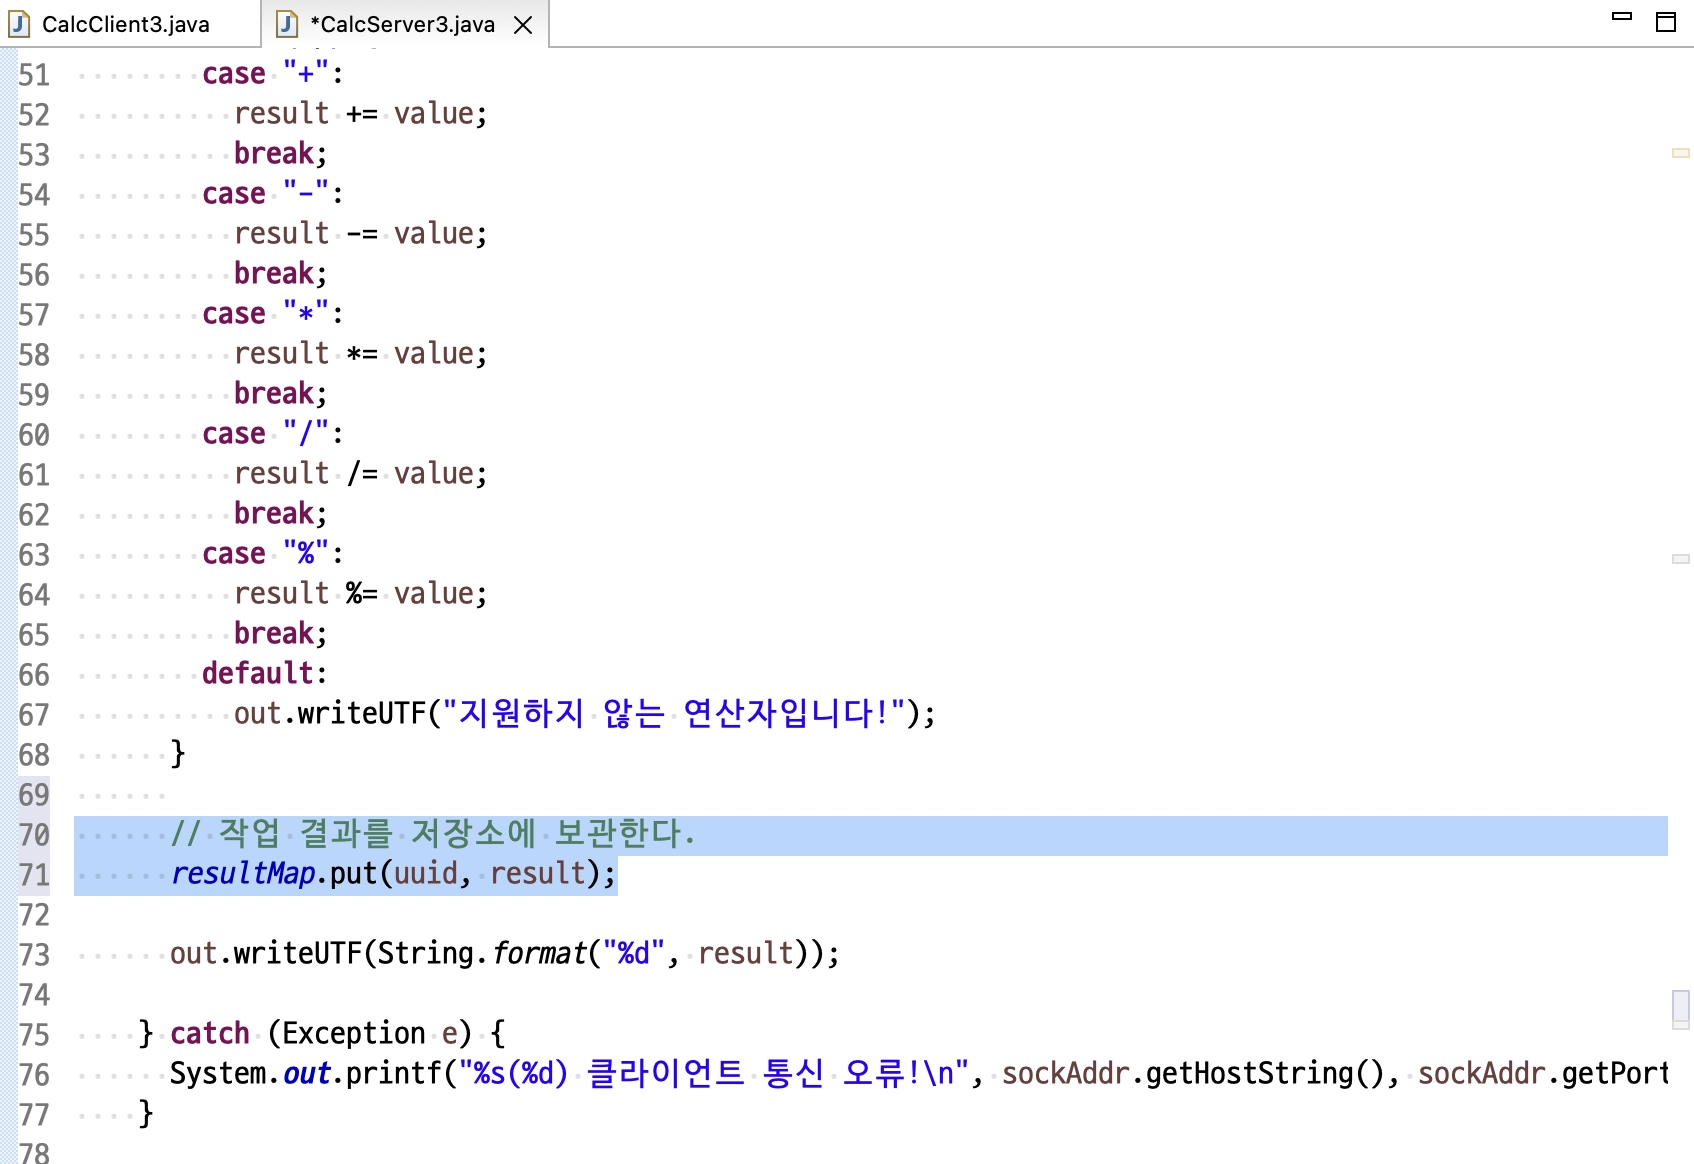Image resolution: width=1694 pixels, height=1164 pixels.
Task: Click case "%" label on line 63
Action: [272, 554]
